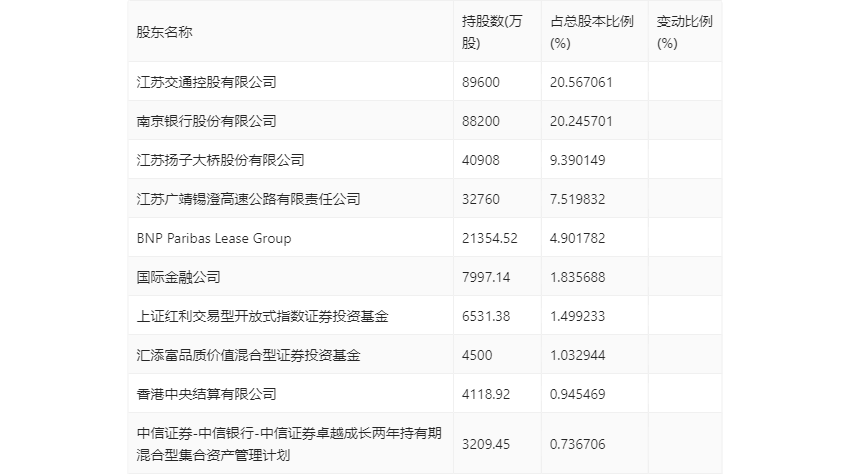Screen dimensions: 850x474
Task: Click the 1.835688 percentage value
Action: (x=577, y=277)
